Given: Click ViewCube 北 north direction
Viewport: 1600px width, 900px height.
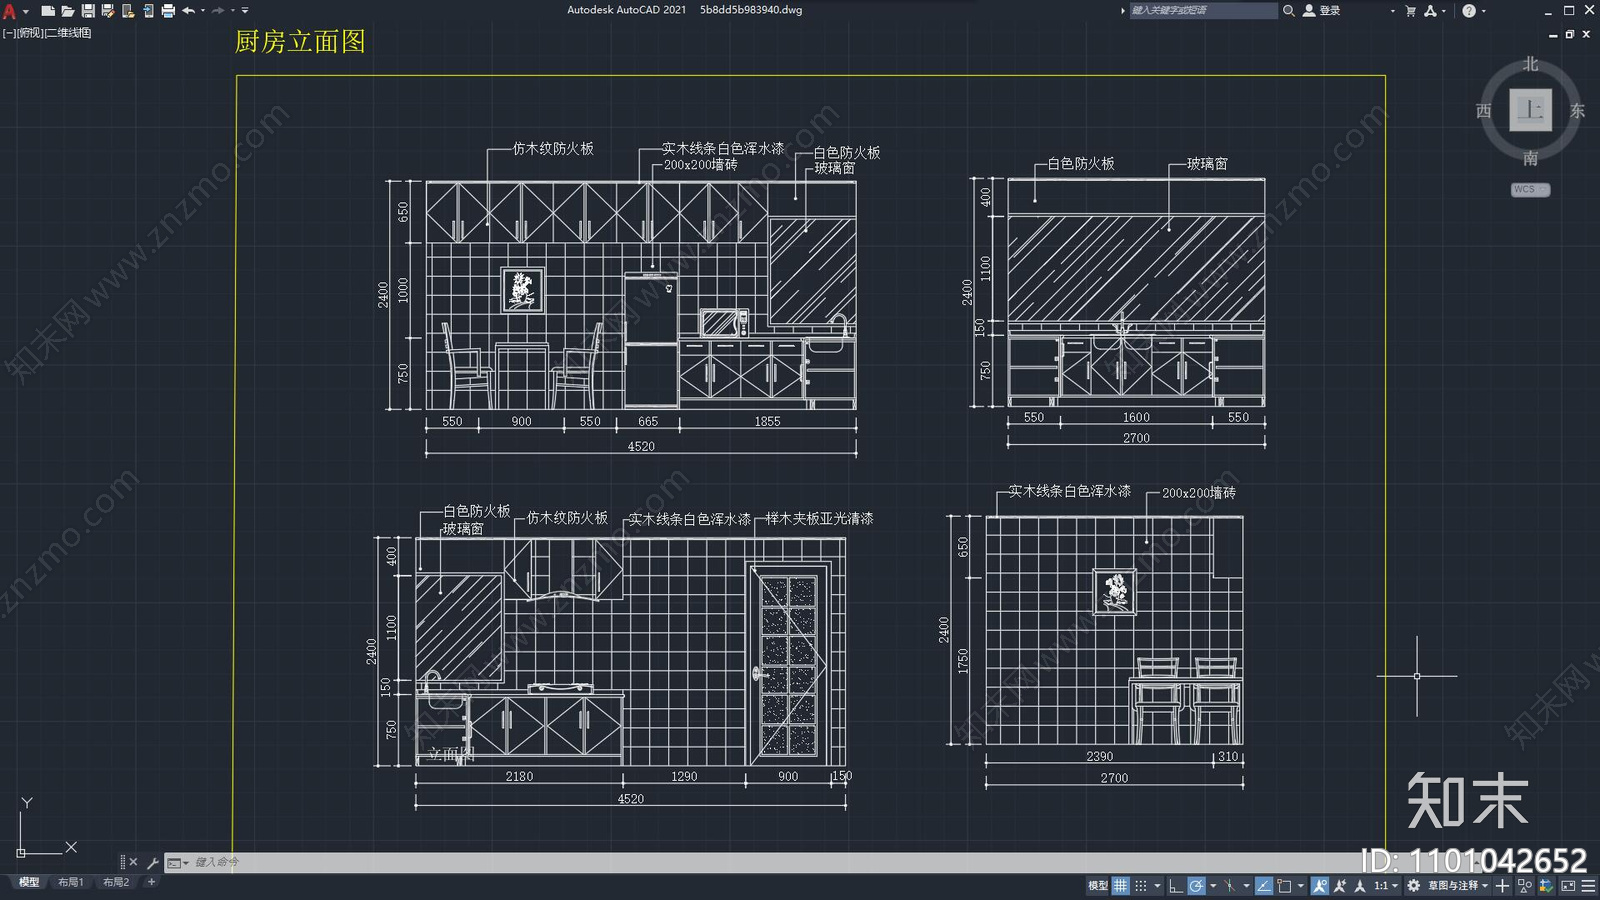Looking at the screenshot, I should click(1530, 64).
